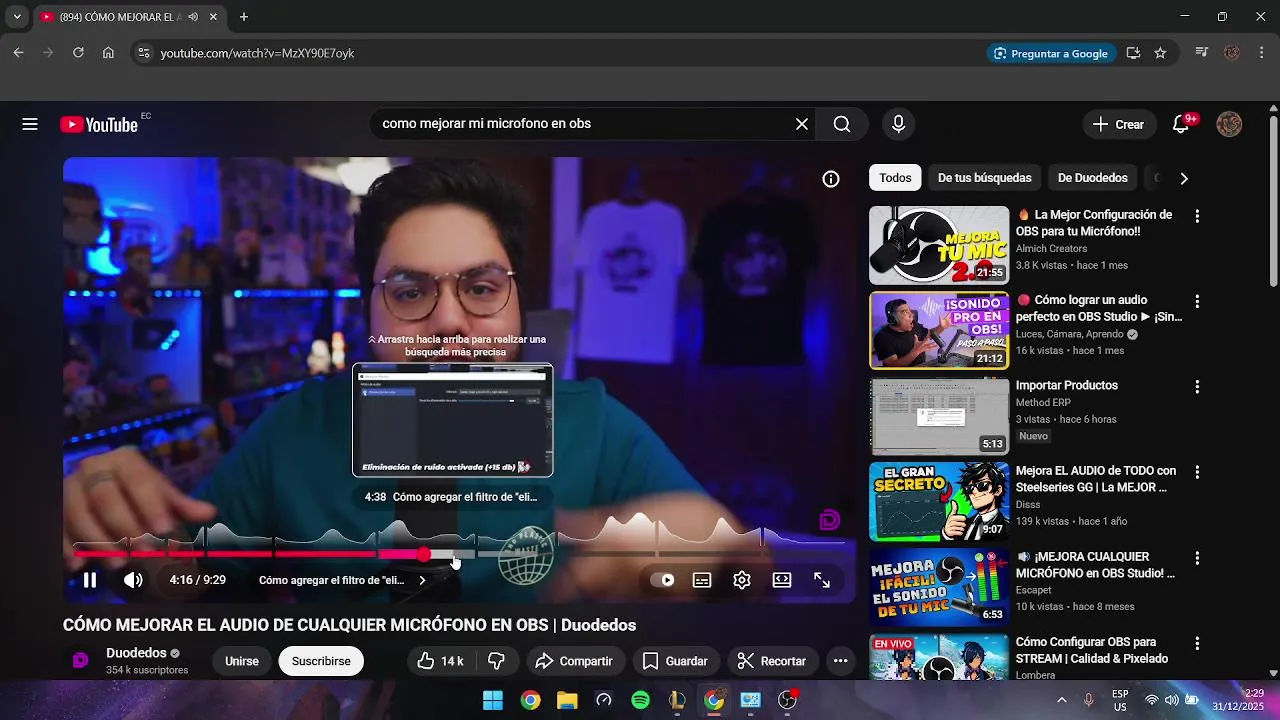Open the account avatar menu
Viewport: 1280px width, 720px height.
pos(1229,124)
